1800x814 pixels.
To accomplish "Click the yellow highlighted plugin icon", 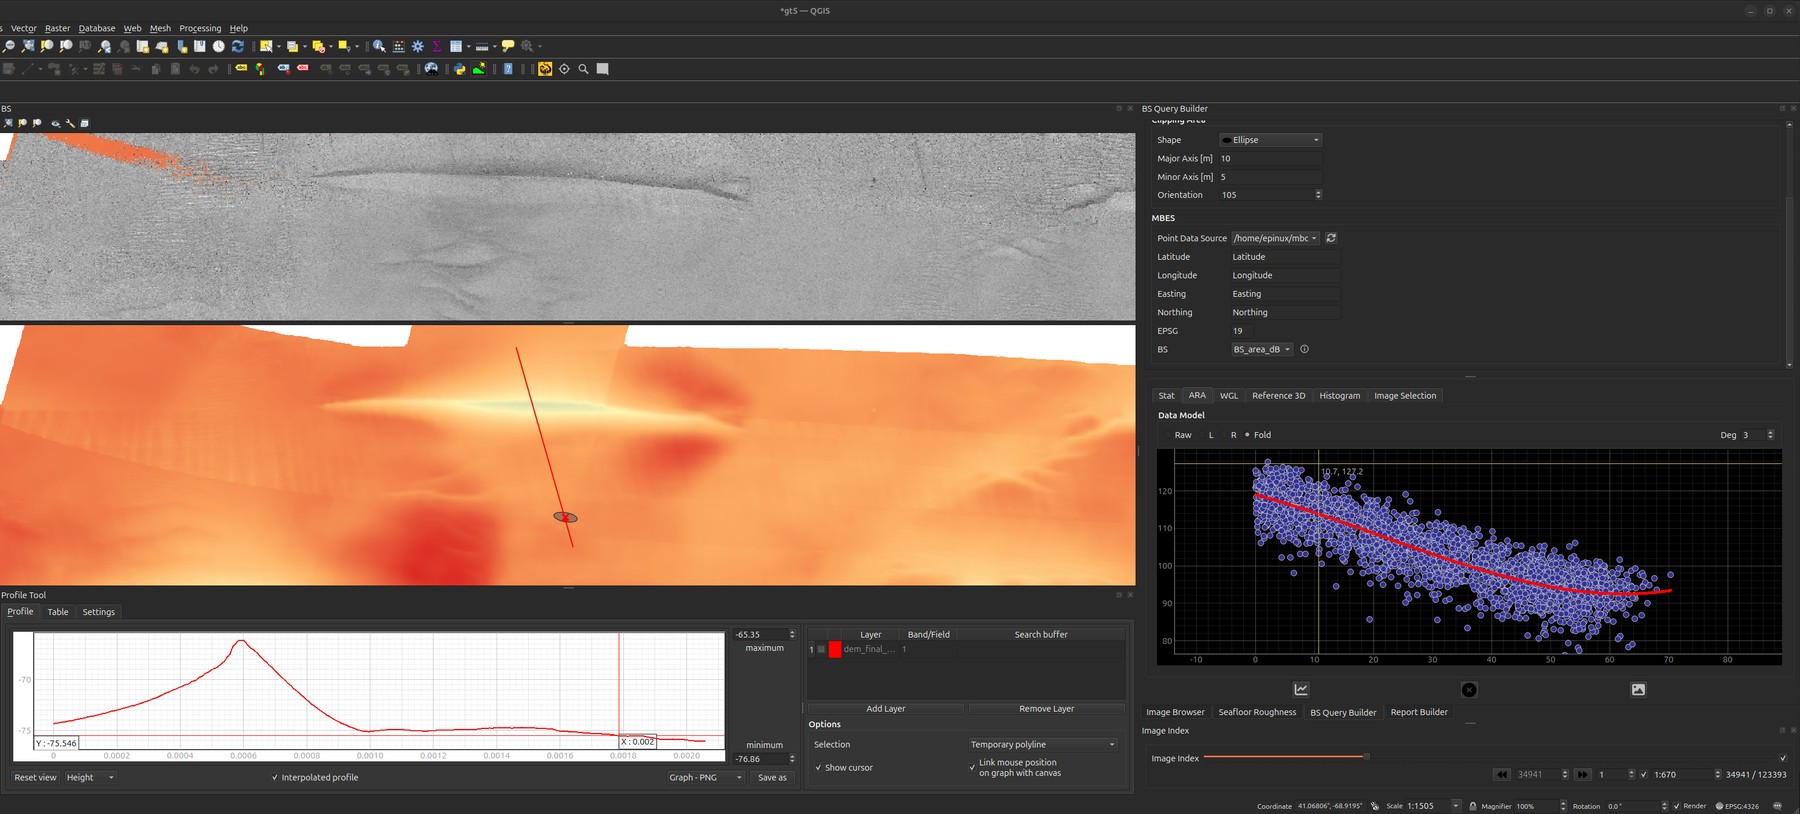I will [545, 69].
